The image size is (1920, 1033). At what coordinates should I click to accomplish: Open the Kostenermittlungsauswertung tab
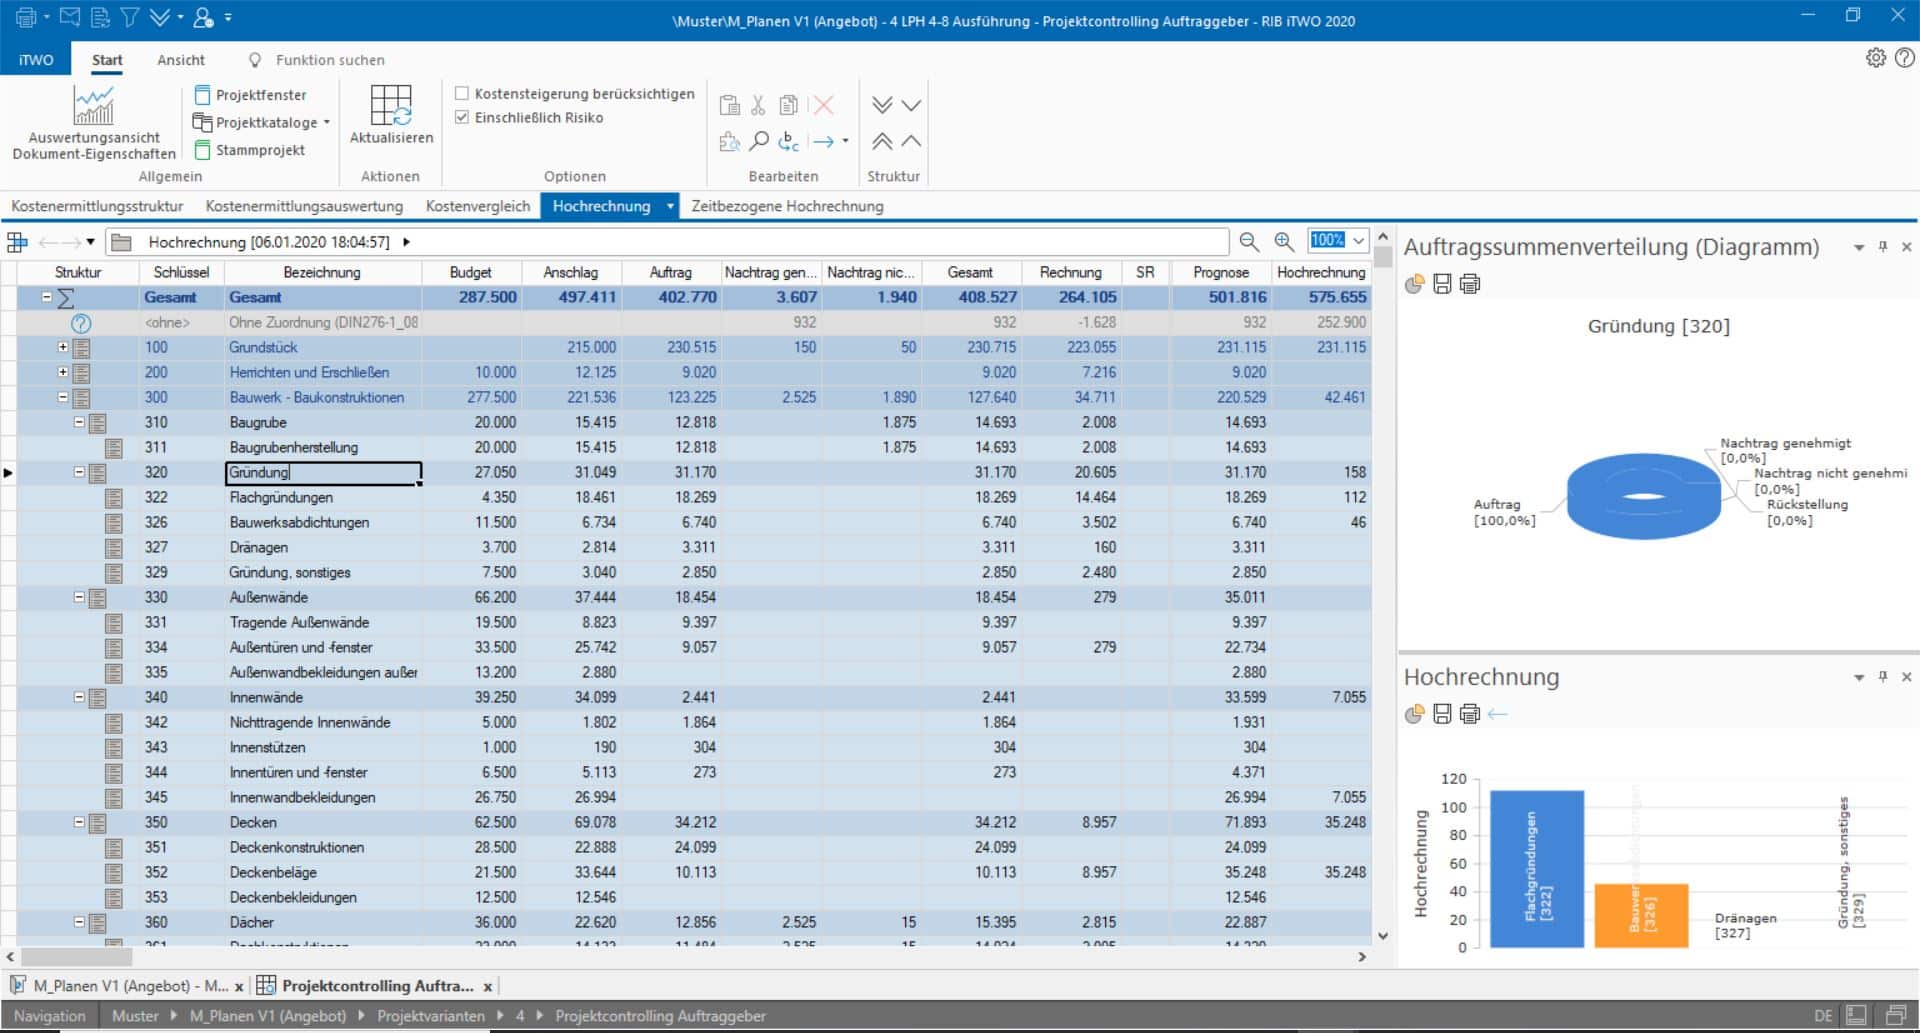(304, 206)
